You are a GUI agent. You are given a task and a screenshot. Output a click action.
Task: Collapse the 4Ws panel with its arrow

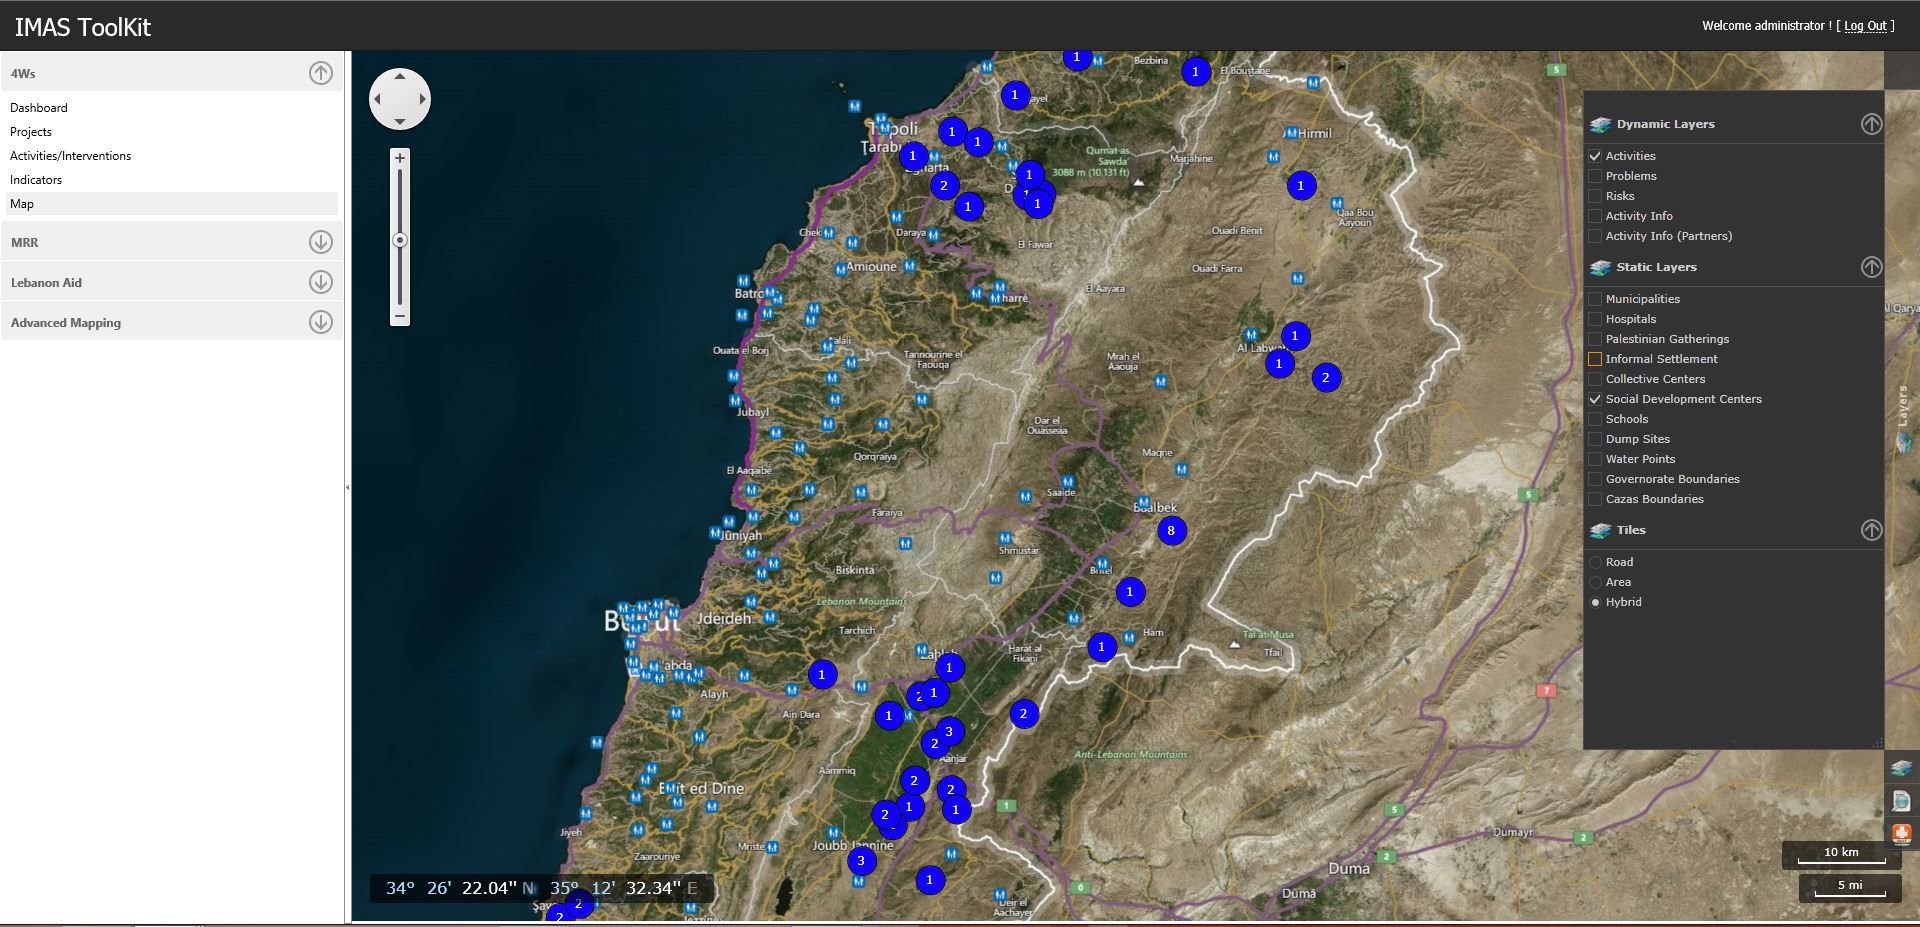320,72
